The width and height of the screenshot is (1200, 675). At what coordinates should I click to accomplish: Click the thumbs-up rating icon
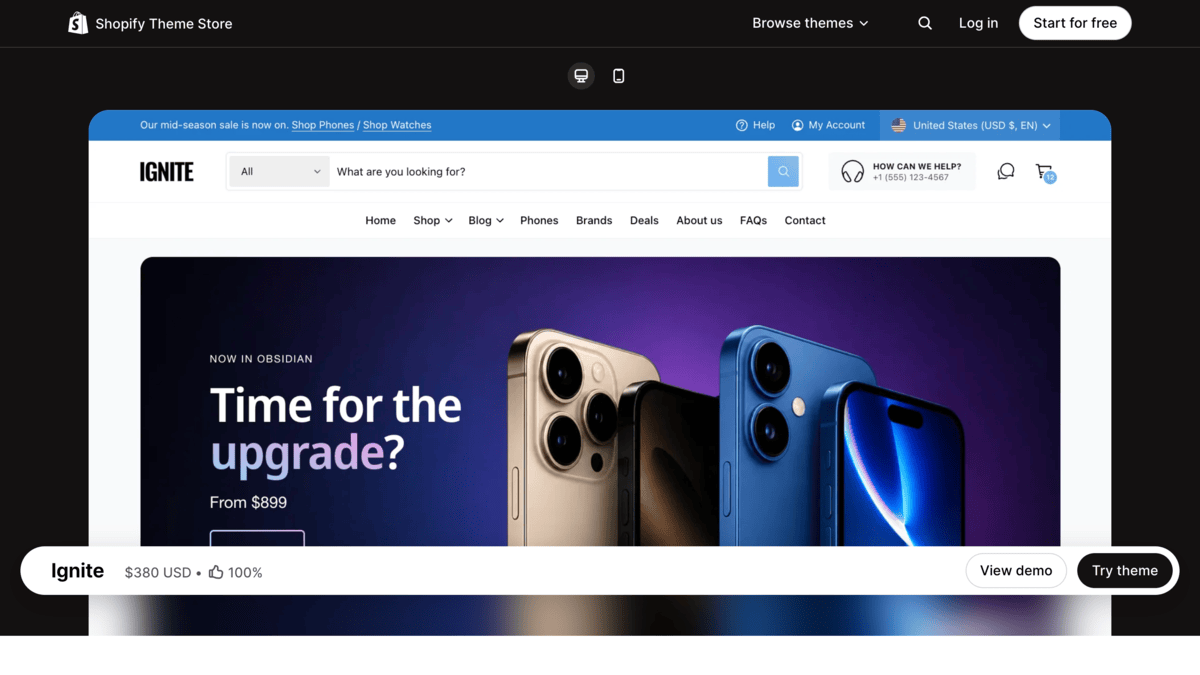[x=216, y=572]
